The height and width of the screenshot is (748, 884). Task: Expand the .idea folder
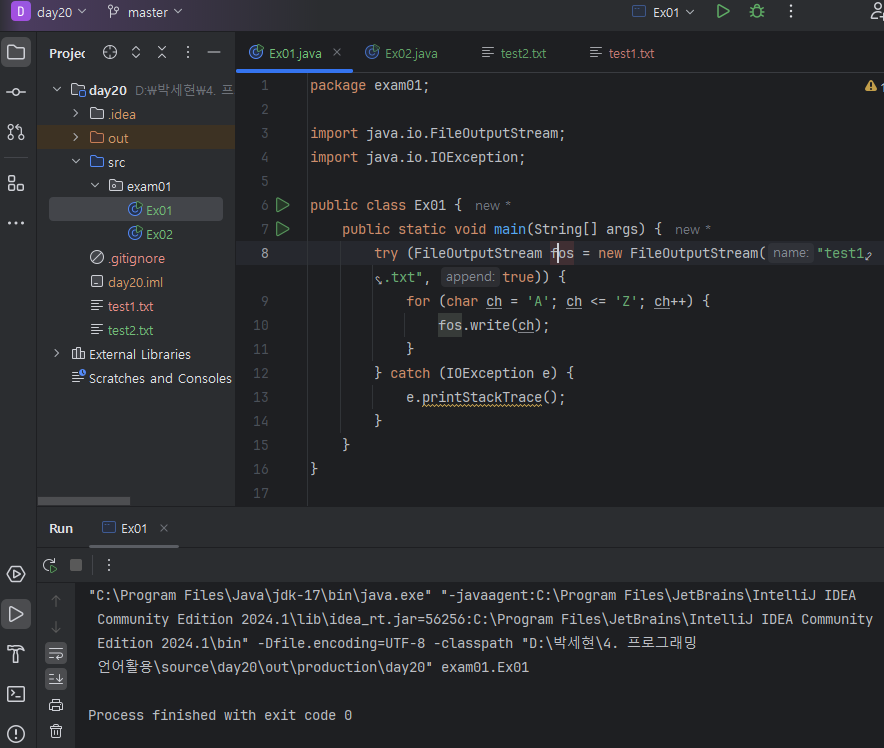76,113
